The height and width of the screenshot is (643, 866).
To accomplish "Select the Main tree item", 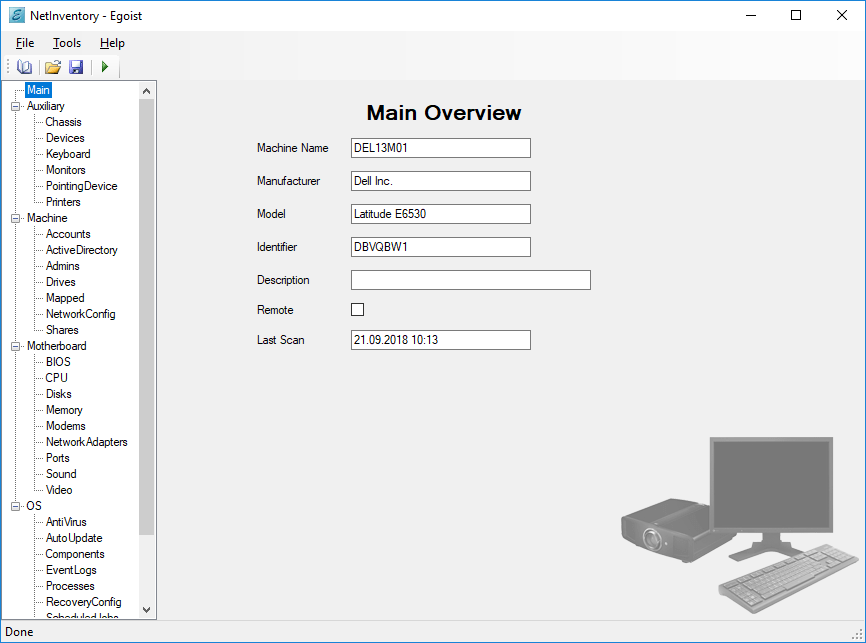I will click(x=38, y=90).
